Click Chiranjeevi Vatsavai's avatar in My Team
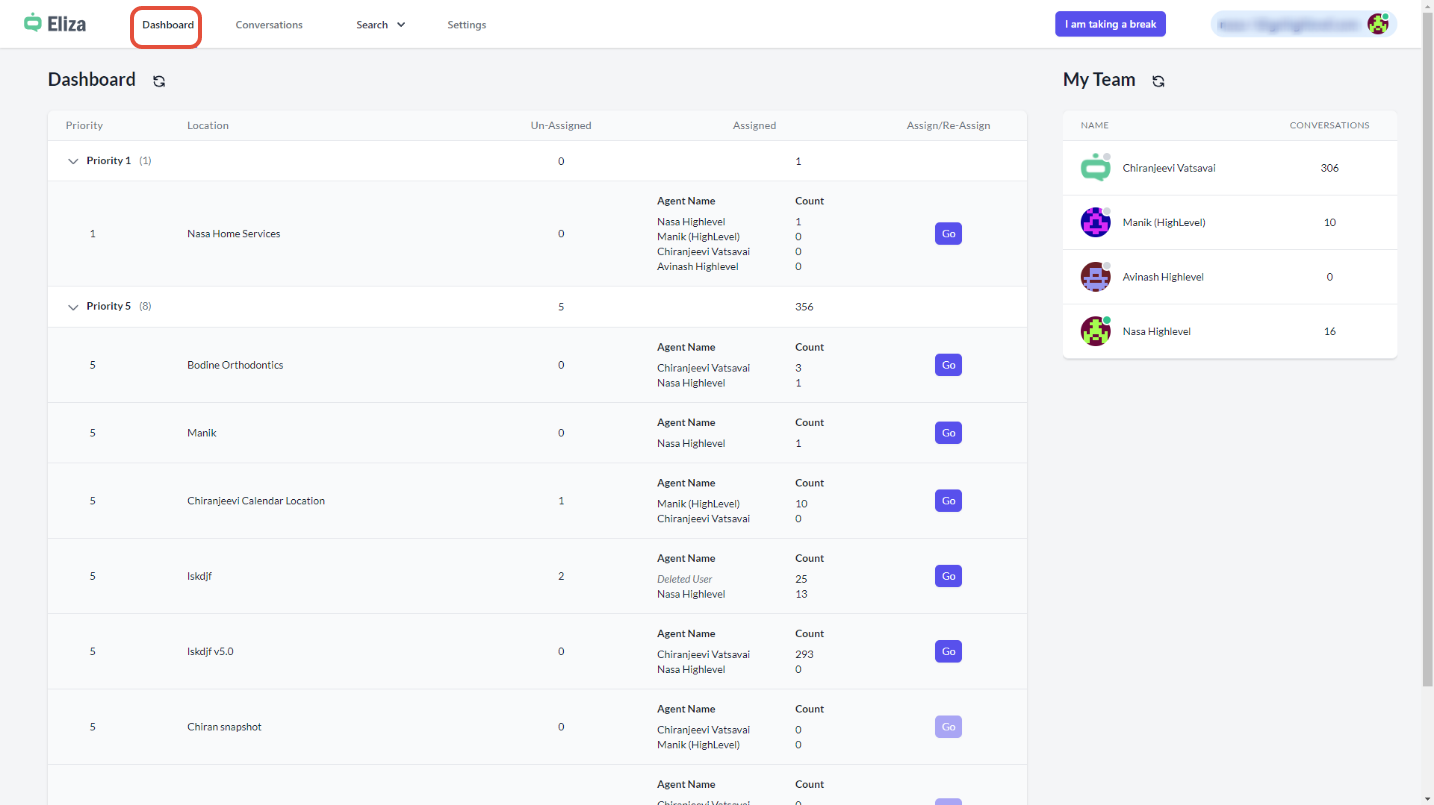The image size is (1434, 805). coord(1095,168)
